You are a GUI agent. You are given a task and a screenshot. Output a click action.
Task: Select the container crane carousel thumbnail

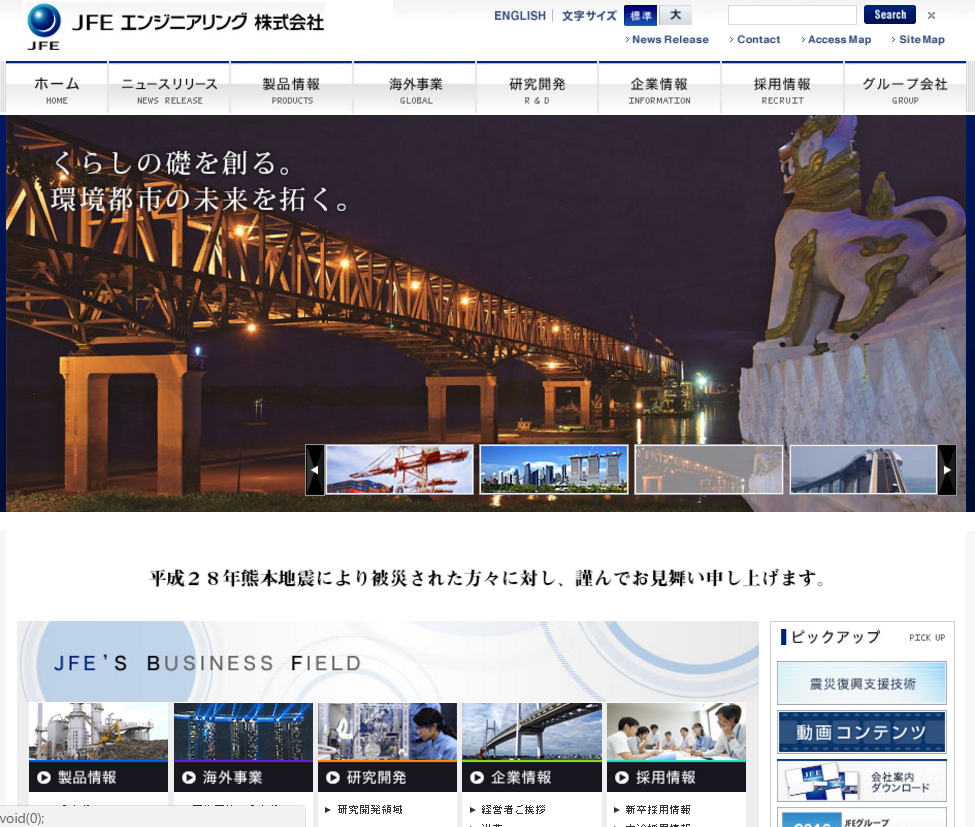tap(400, 470)
